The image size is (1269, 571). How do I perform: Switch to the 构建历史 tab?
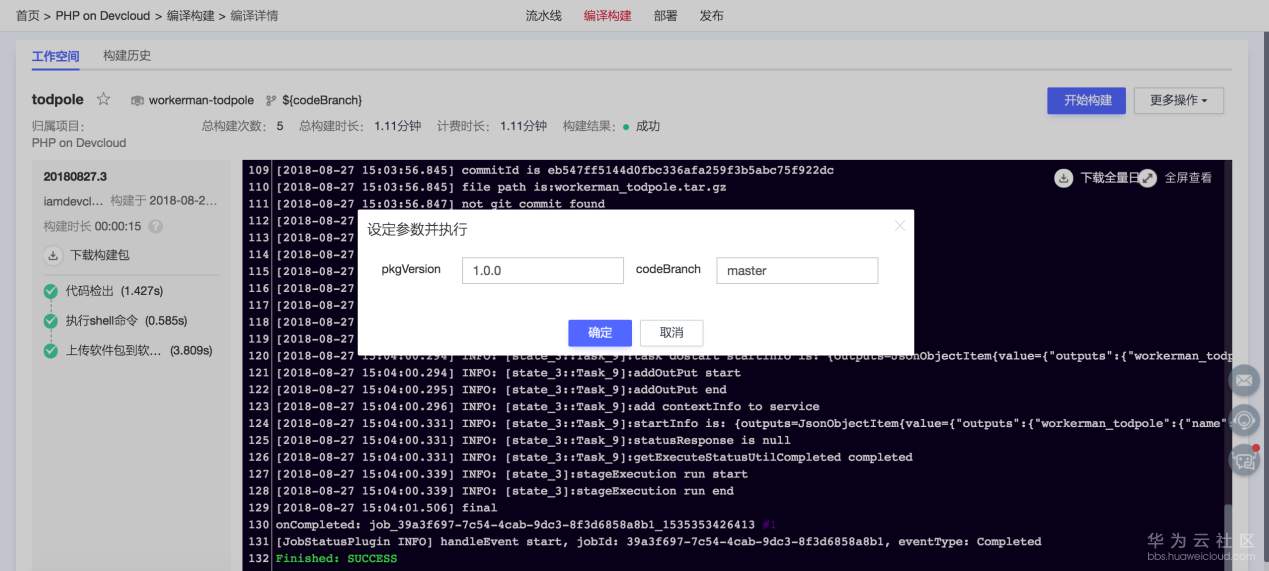tap(127, 56)
